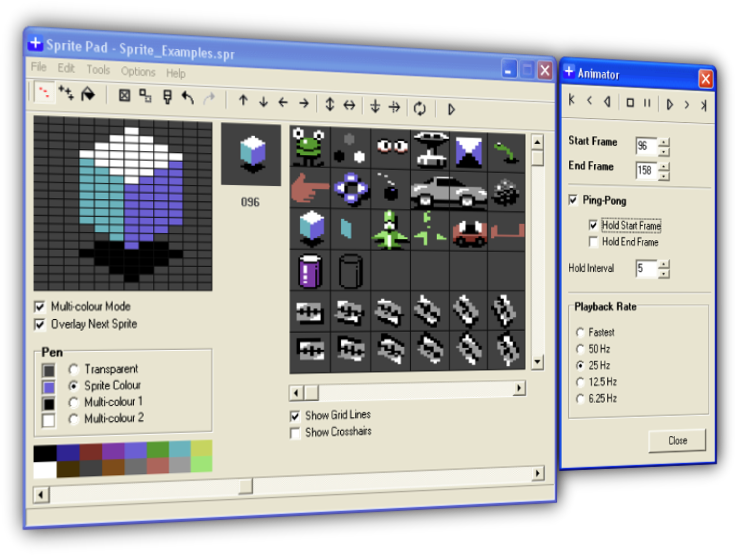
Task: Open the File menu
Action: [x=38, y=67]
